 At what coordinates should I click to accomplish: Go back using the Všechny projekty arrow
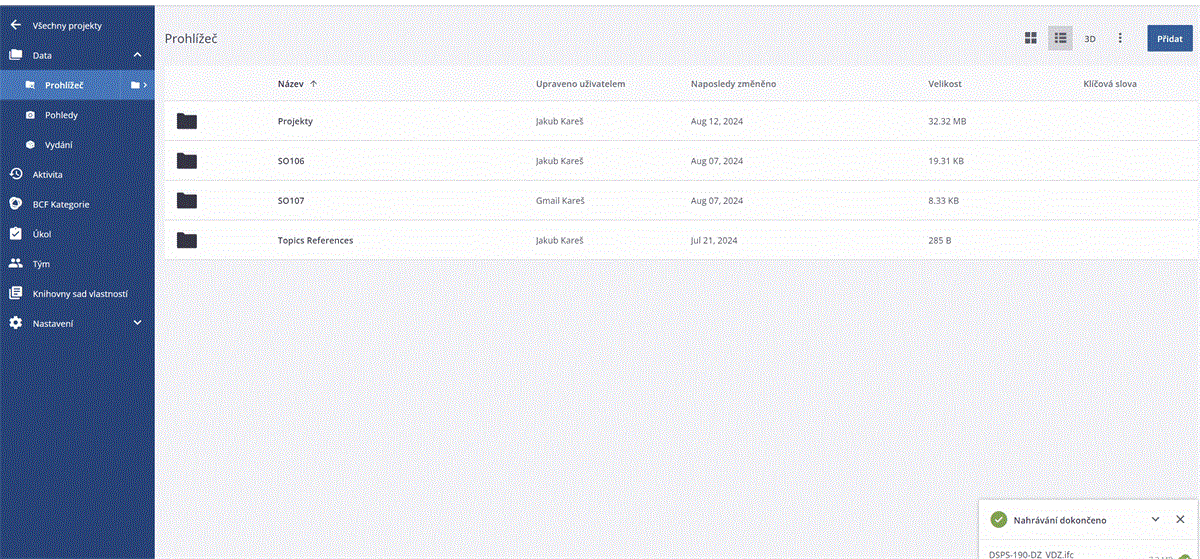pyautogui.click(x=15, y=25)
